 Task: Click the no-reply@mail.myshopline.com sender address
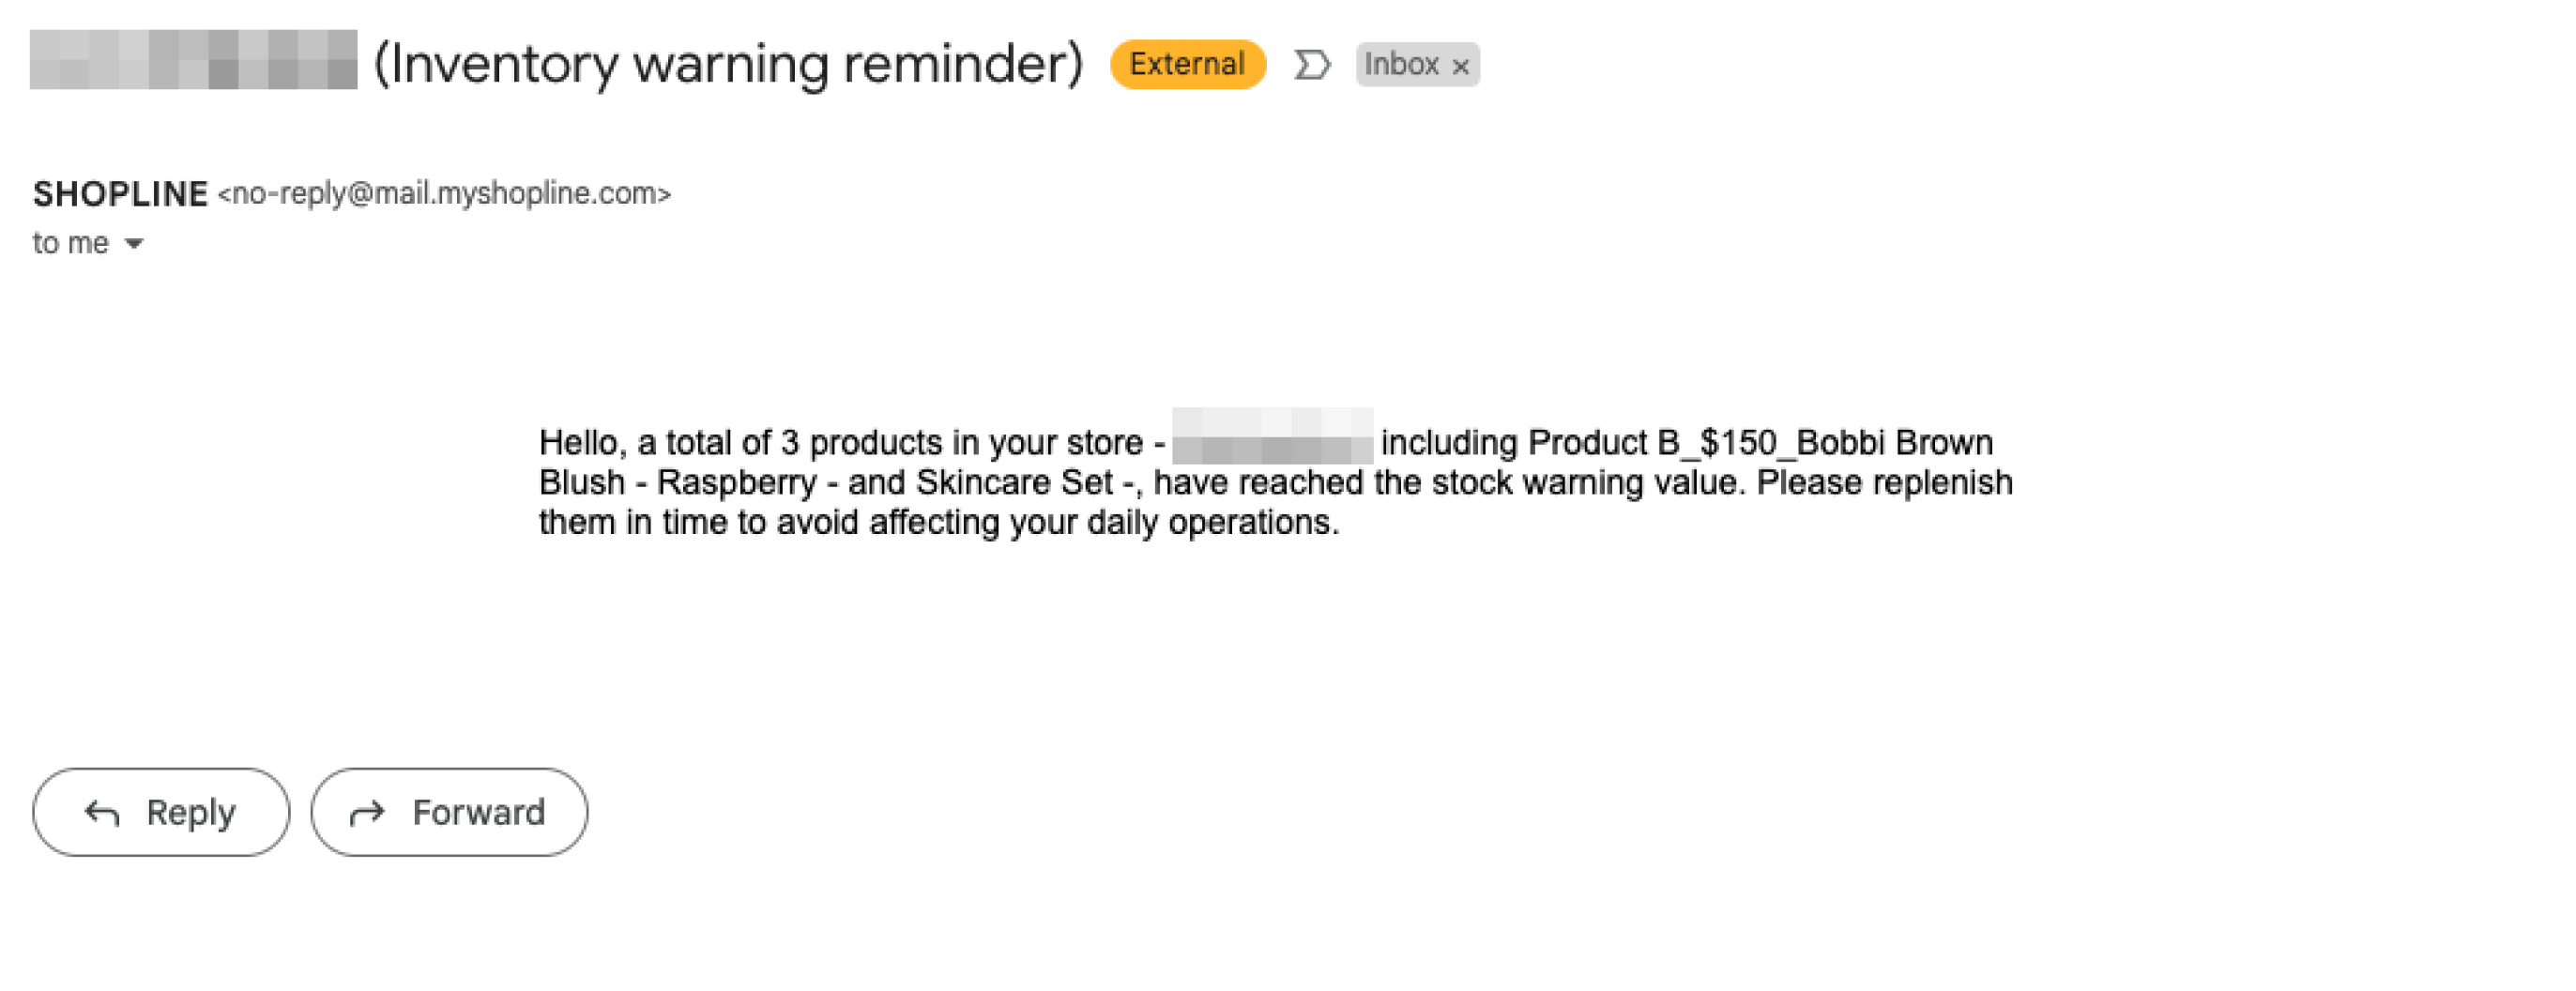(x=444, y=193)
